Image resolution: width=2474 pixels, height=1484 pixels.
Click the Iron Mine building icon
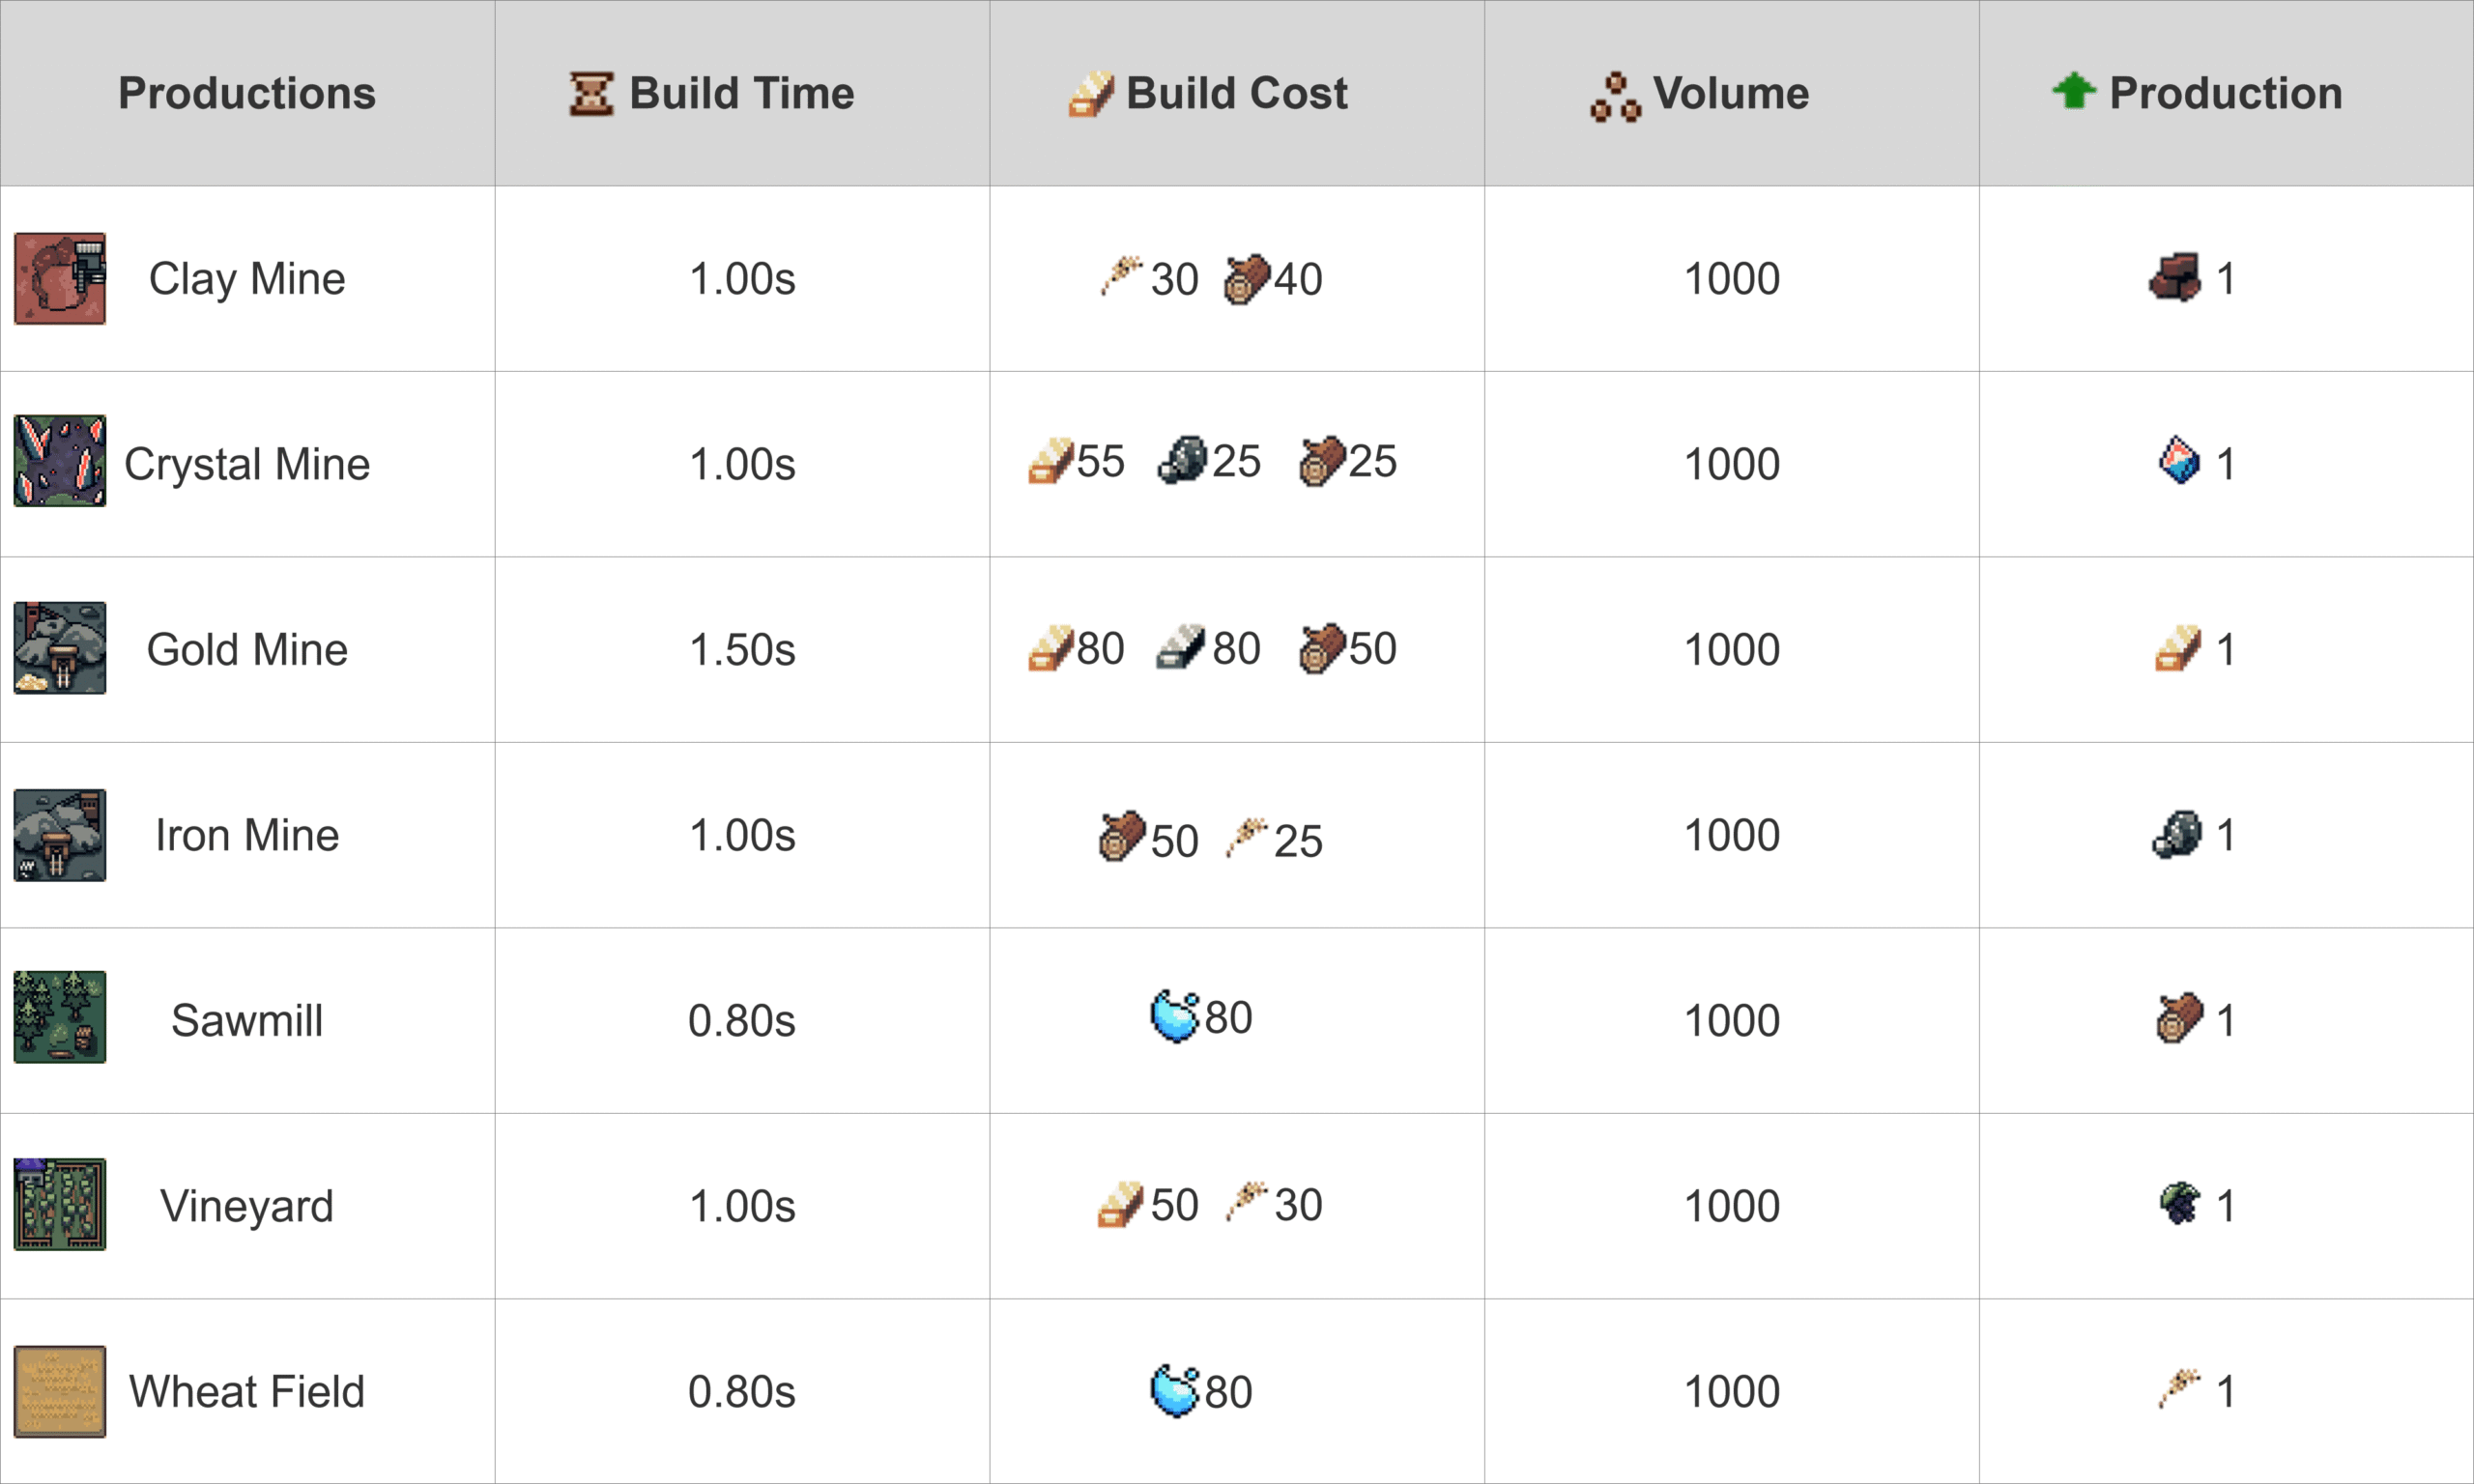[60, 835]
